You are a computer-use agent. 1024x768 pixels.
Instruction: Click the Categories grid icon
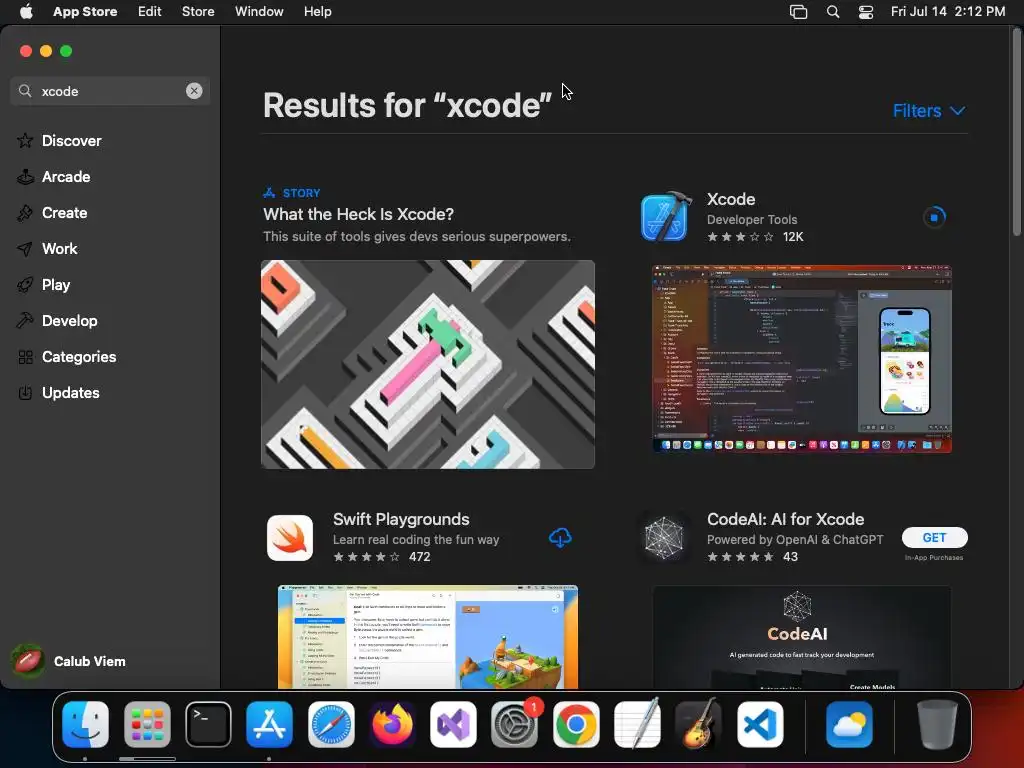tap(25, 357)
